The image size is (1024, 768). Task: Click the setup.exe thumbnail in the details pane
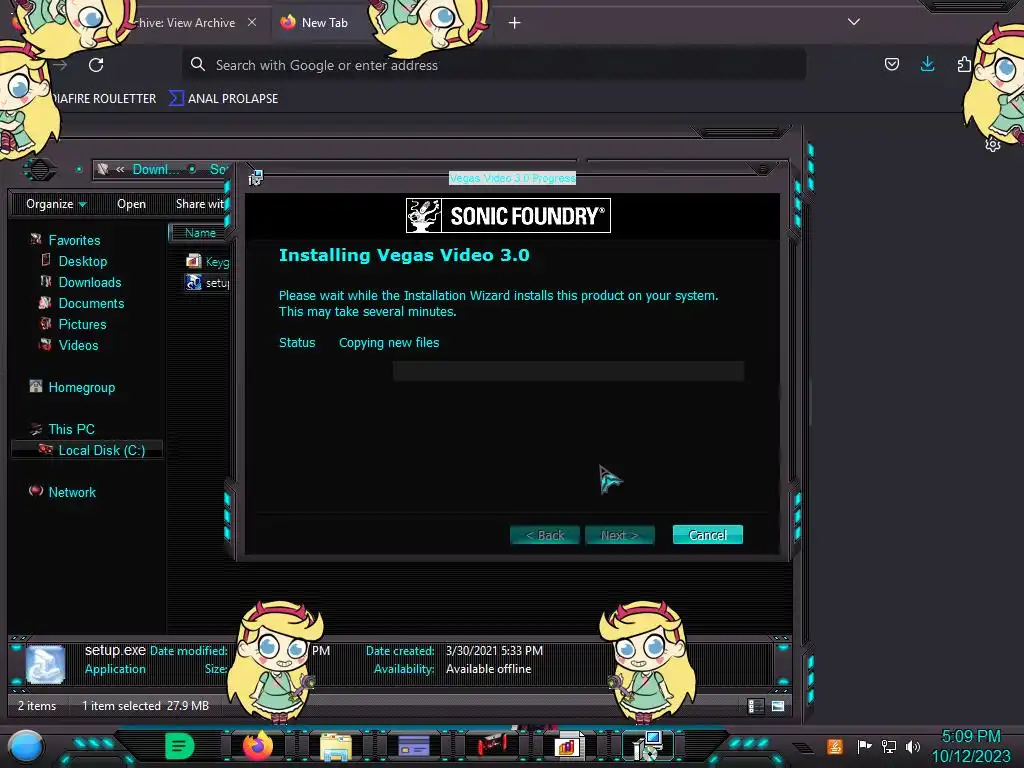pyautogui.click(x=45, y=664)
